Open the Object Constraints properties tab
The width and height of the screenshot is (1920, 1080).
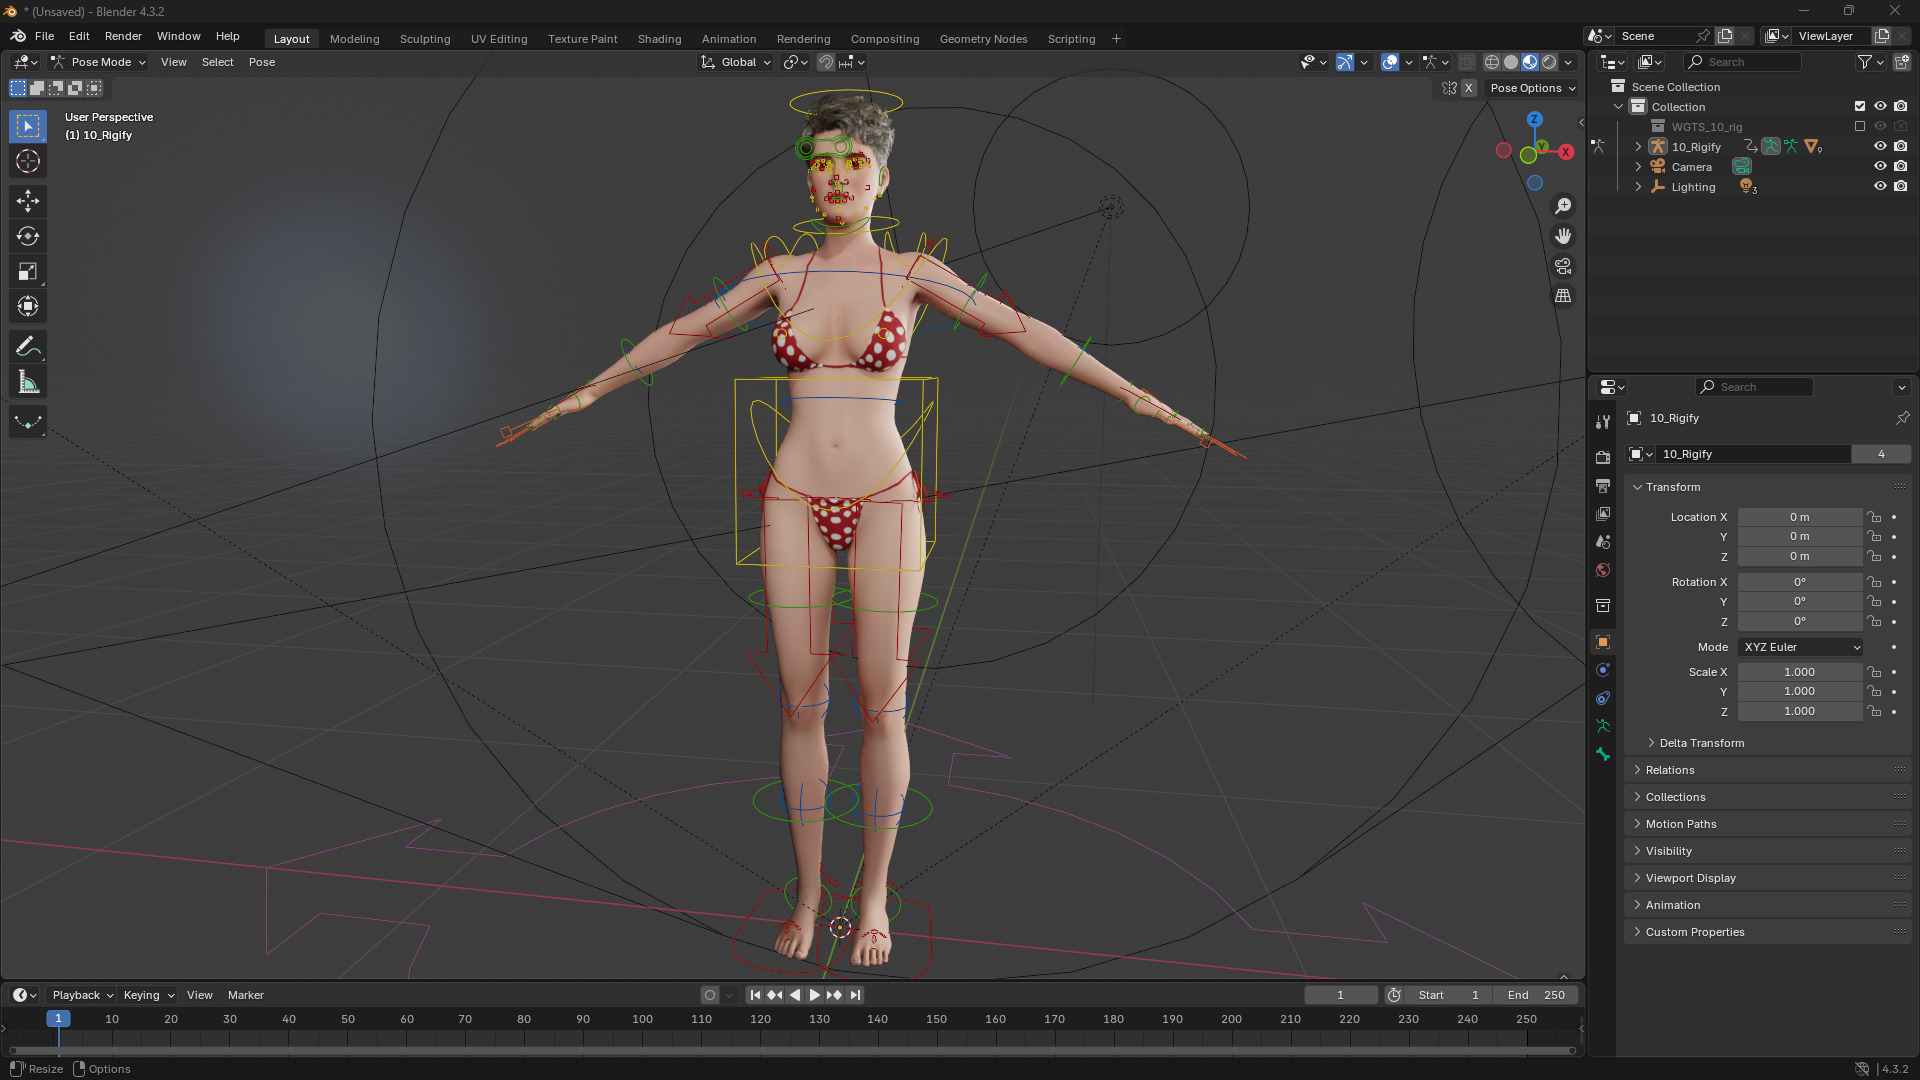tap(1603, 698)
